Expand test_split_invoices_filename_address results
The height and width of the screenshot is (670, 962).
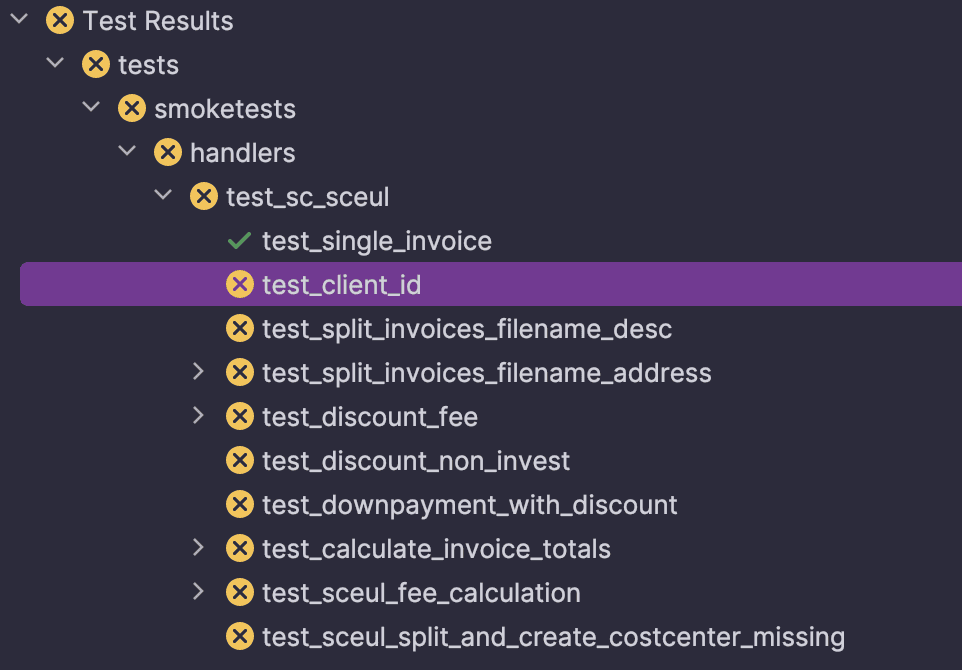tap(198, 372)
